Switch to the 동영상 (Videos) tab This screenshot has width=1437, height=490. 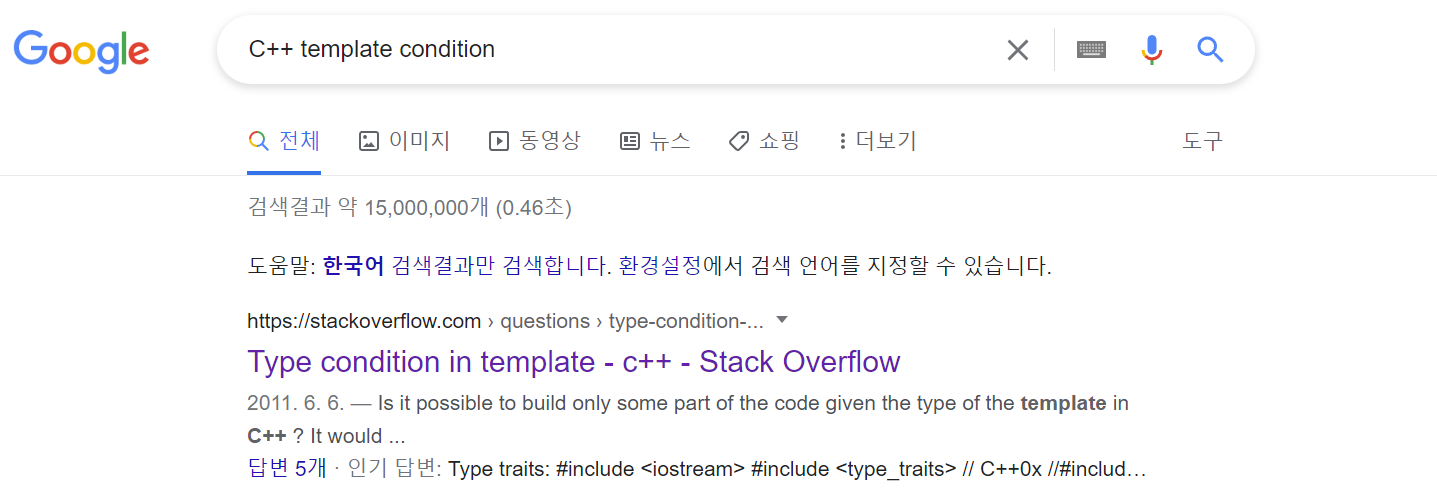tap(534, 141)
